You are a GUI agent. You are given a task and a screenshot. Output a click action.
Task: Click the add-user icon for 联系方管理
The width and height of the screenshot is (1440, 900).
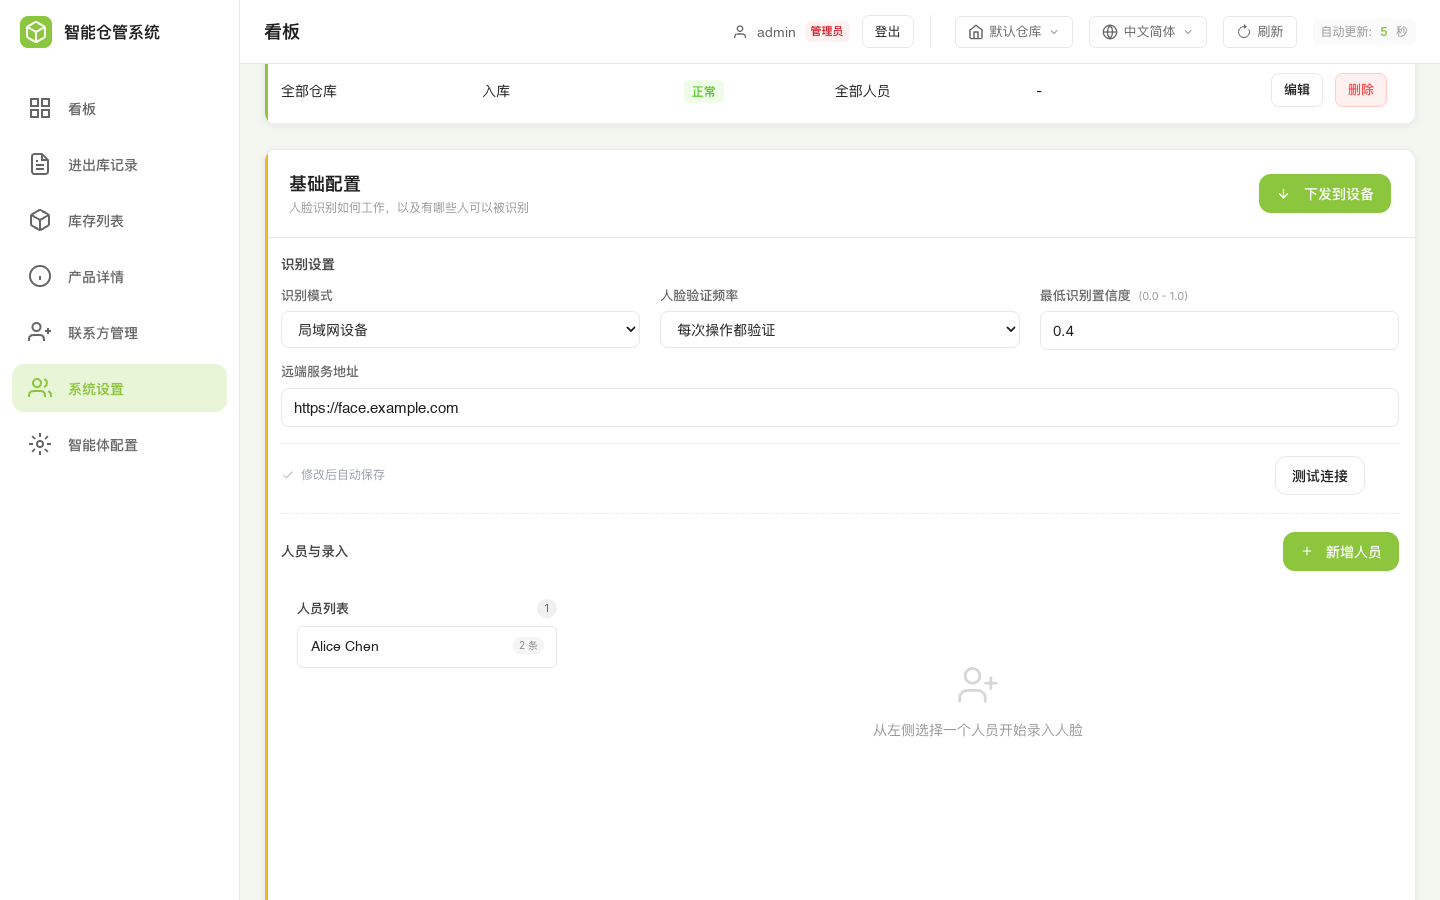40,332
